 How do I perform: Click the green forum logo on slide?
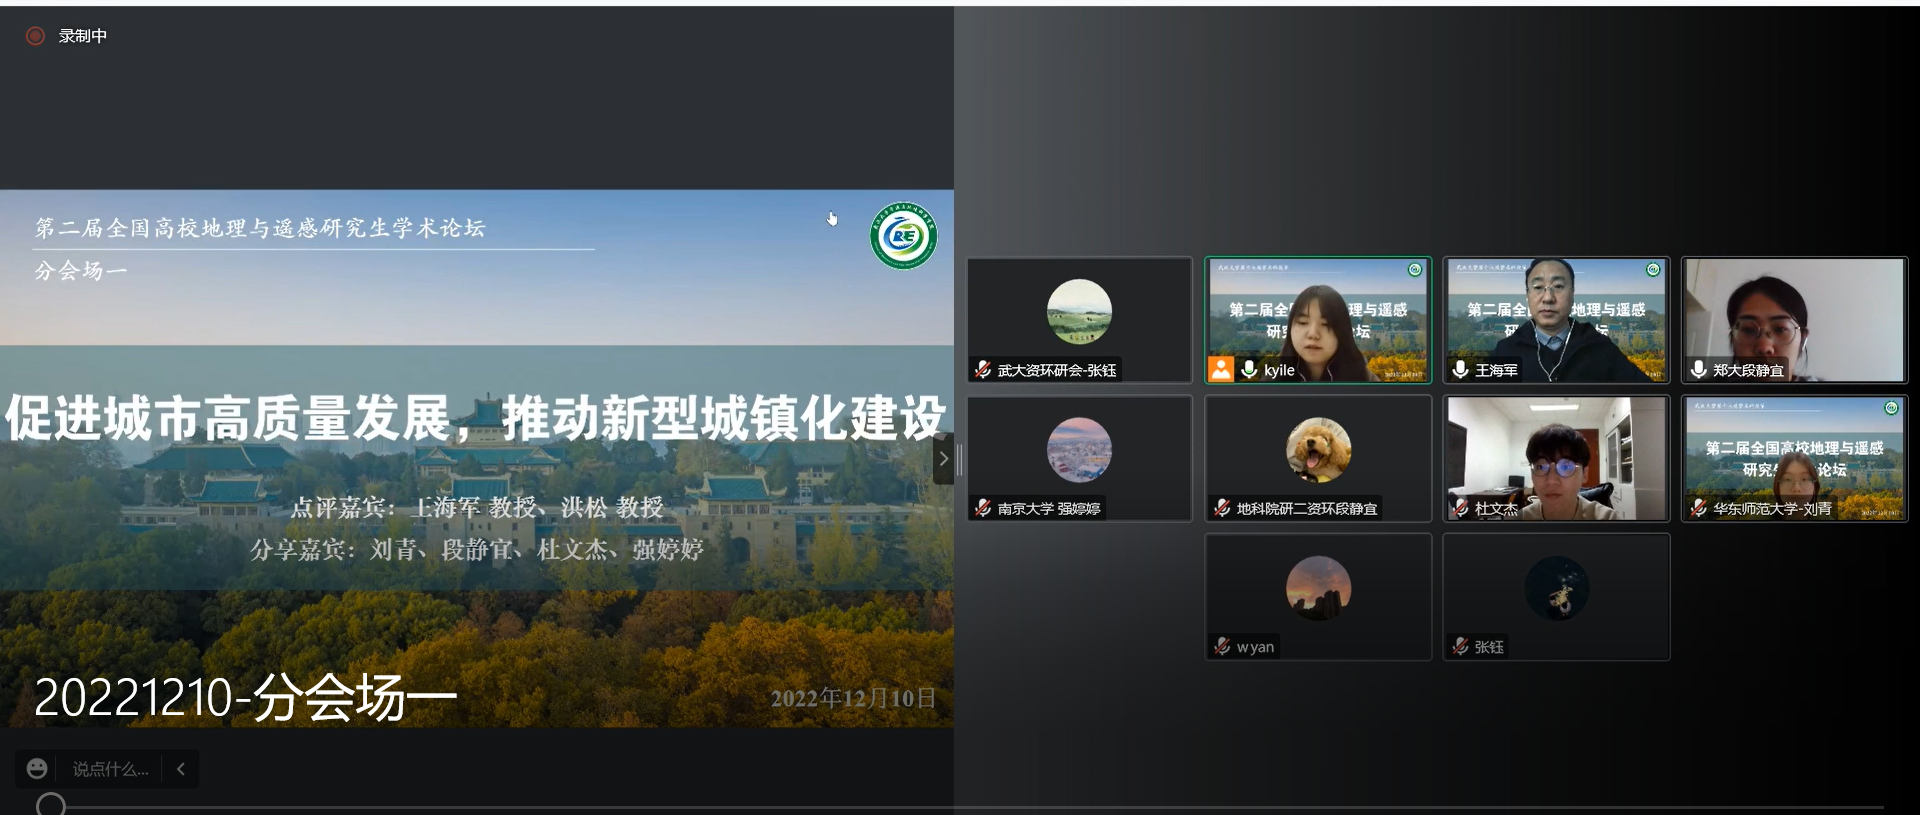tap(903, 236)
